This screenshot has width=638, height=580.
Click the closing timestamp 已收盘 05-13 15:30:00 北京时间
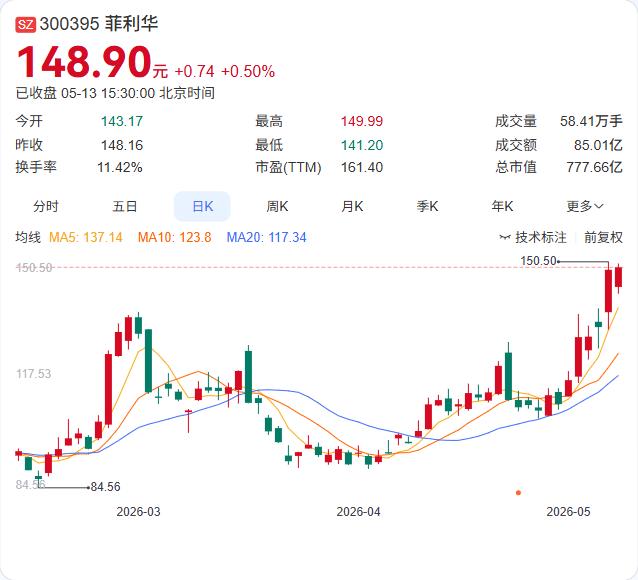coord(115,93)
